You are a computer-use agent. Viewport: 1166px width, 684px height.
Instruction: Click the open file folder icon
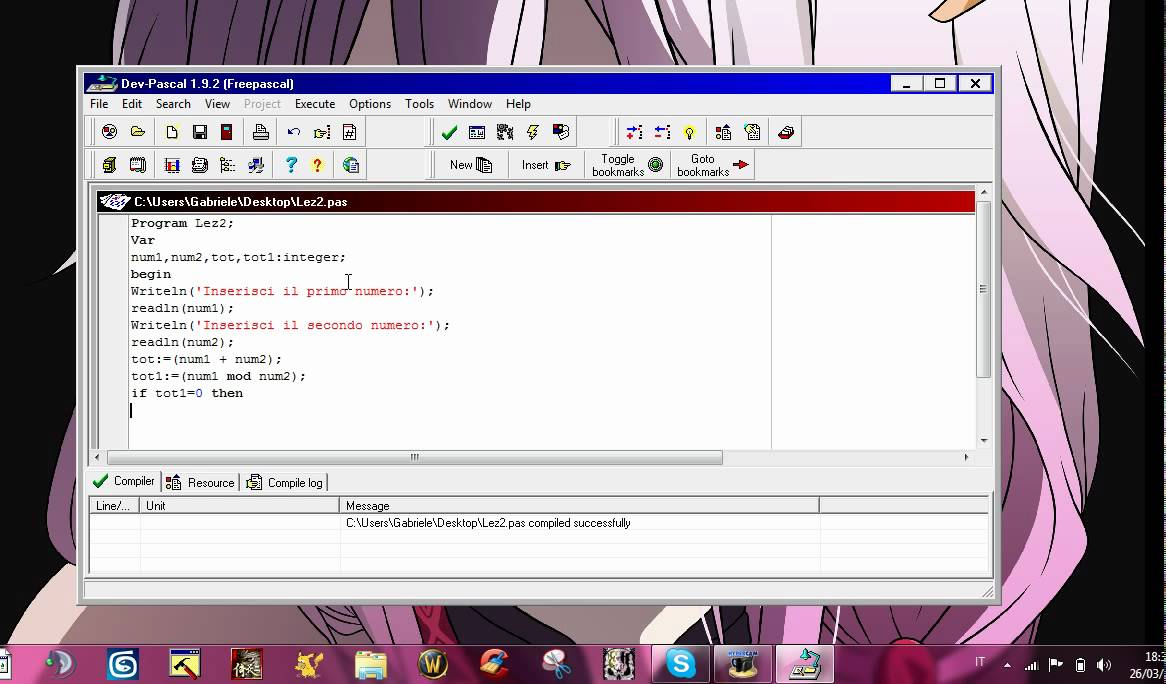coord(138,132)
